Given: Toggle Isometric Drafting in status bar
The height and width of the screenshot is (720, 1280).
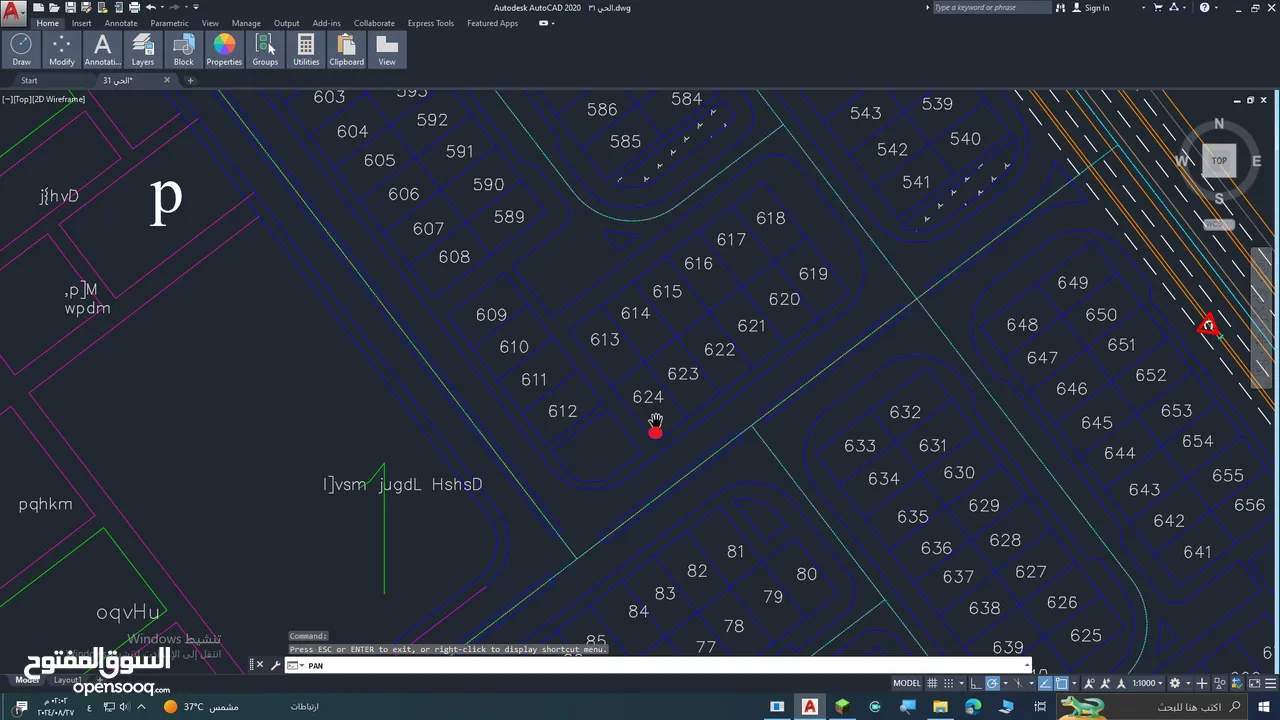Looking at the screenshot, I should point(1018,683).
